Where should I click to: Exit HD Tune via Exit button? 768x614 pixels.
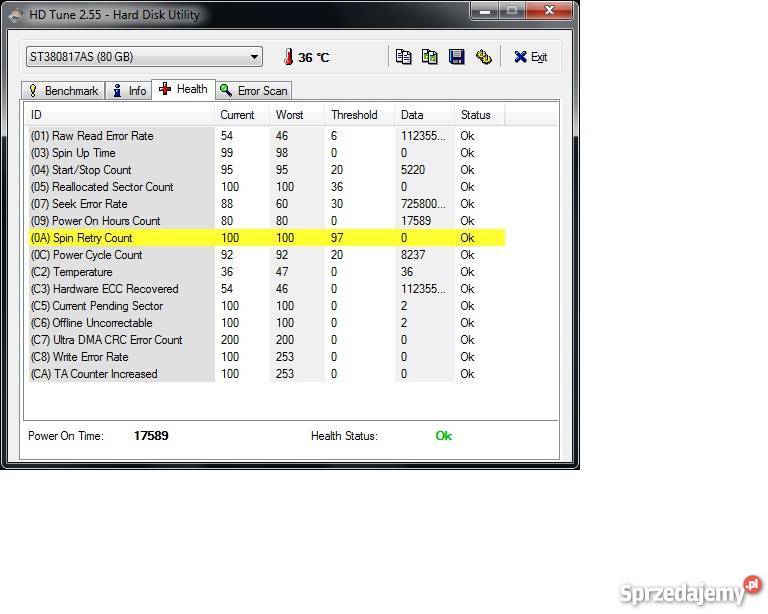[x=531, y=57]
